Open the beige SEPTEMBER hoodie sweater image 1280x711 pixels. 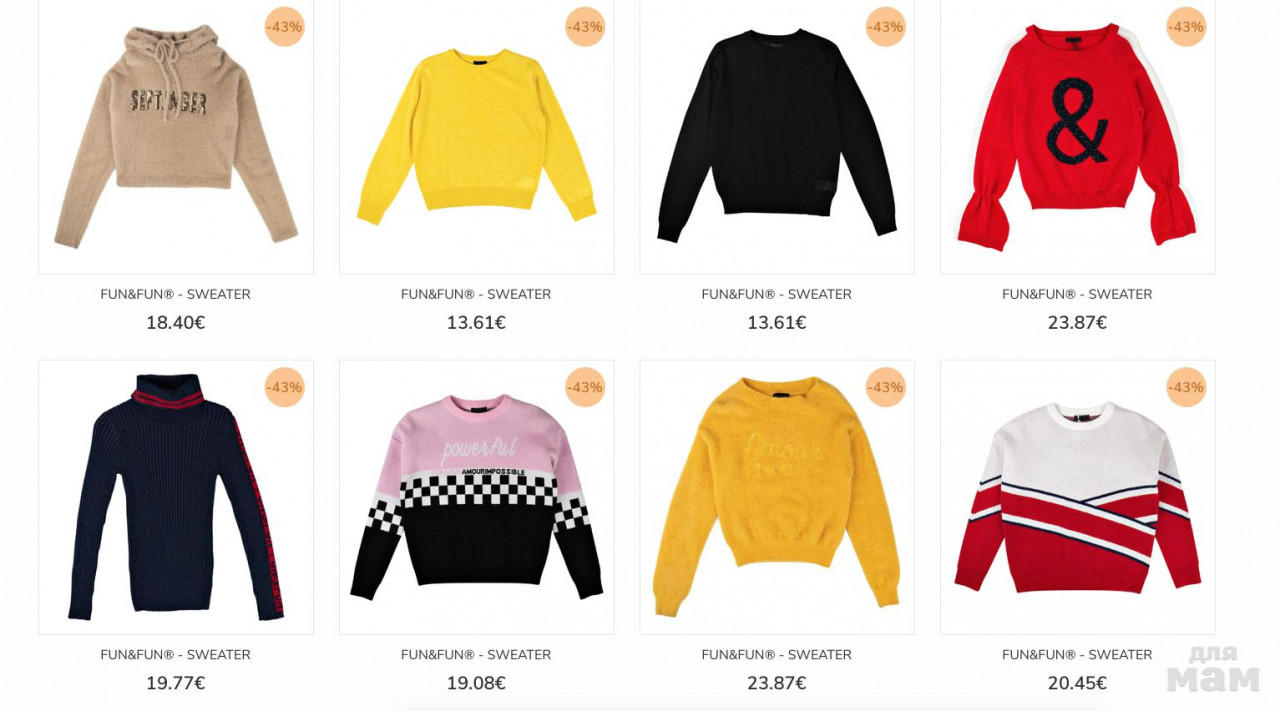tap(176, 136)
